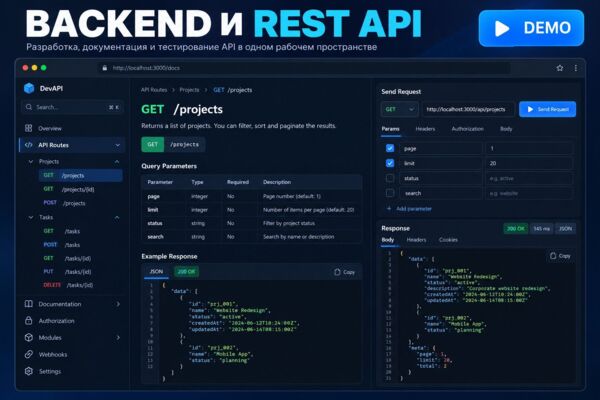Click the search magnifier icon in sidebar
Image resolution: width=600 pixels, height=400 pixels.
[x=29, y=107]
